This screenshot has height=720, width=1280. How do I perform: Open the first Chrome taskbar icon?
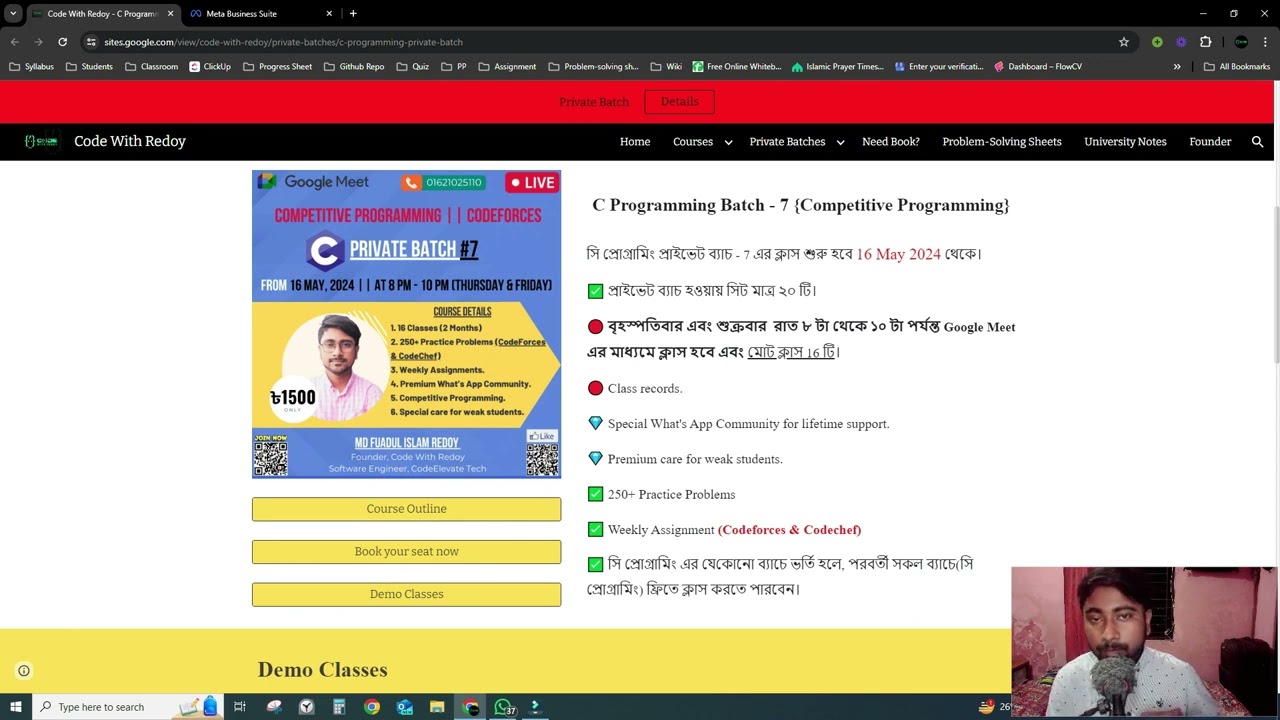click(x=372, y=707)
